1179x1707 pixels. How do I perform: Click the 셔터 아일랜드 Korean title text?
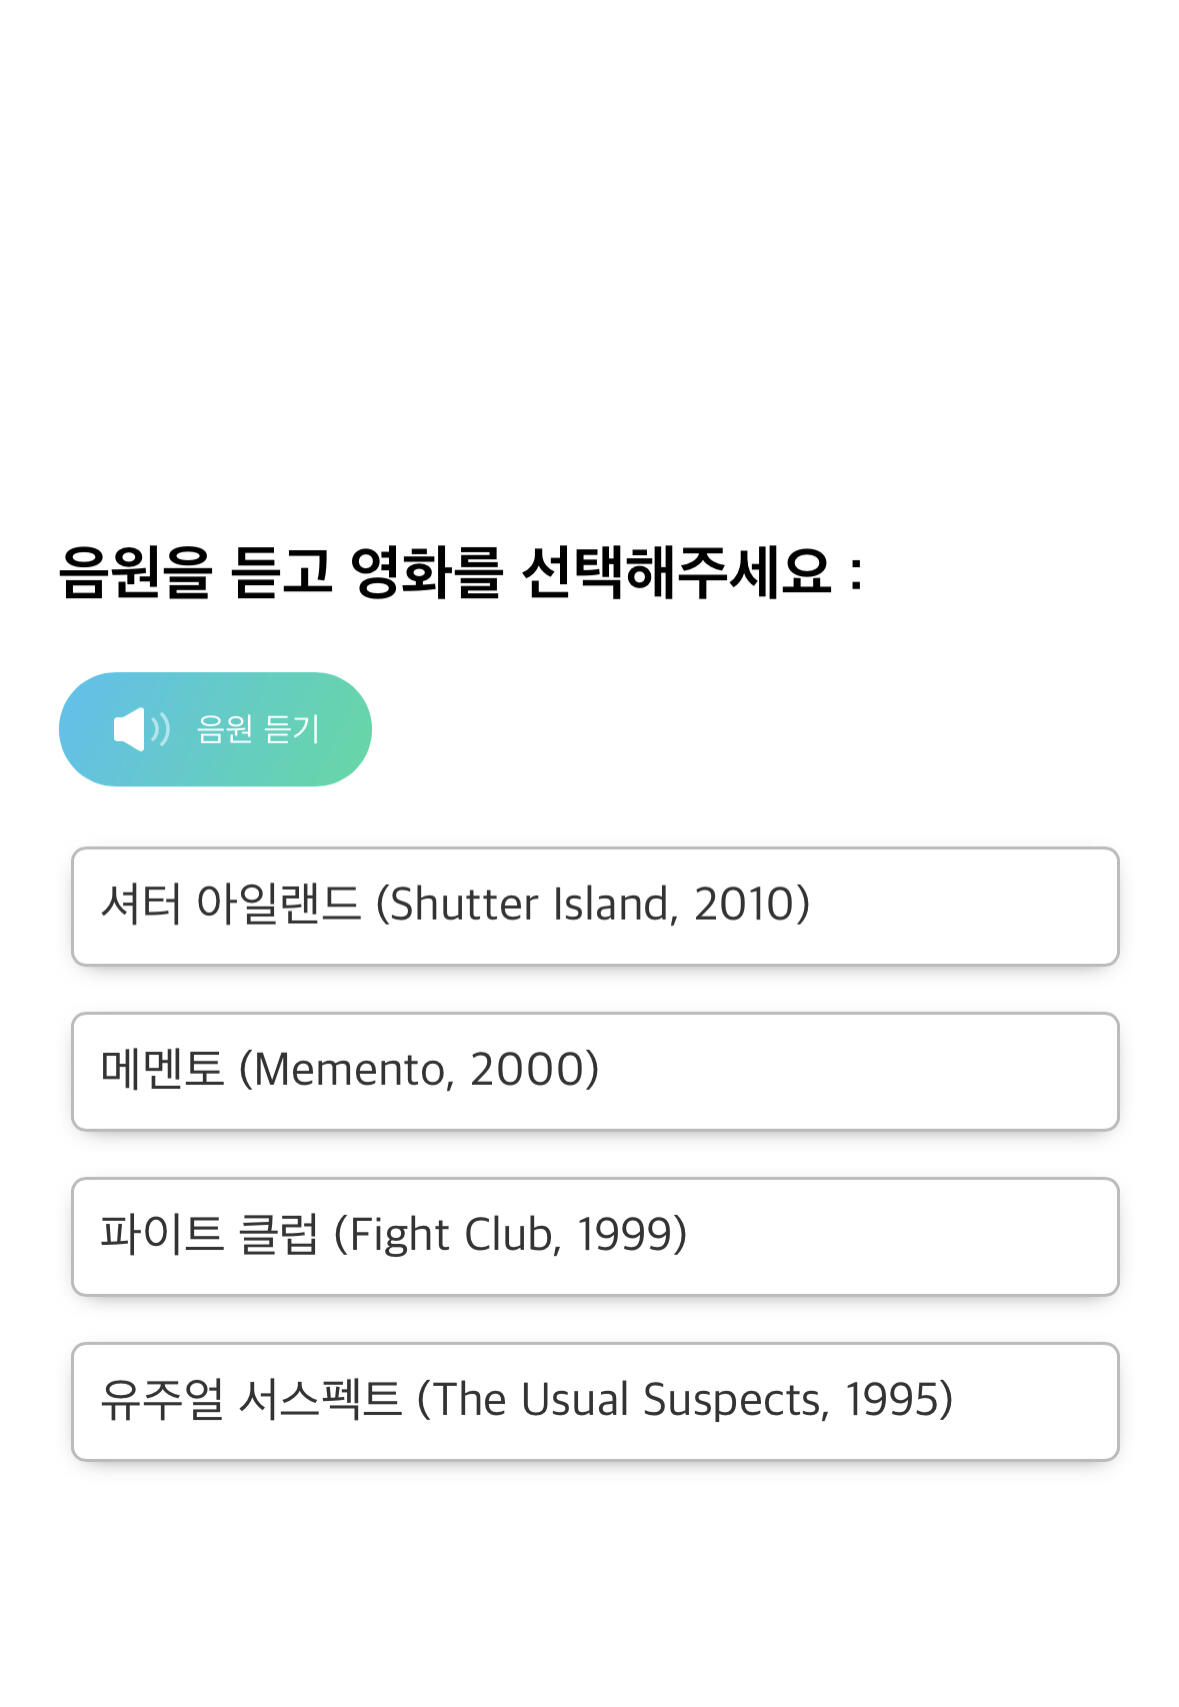tap(230, 904)
